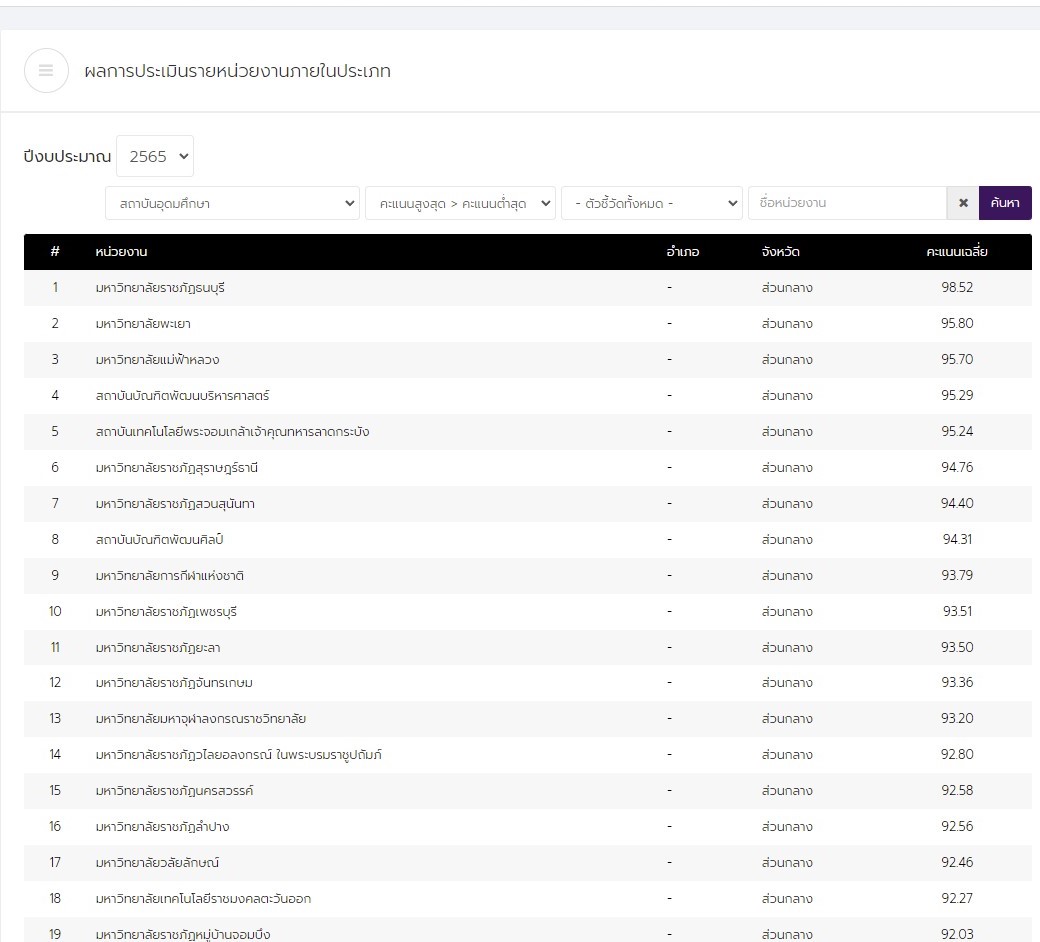Click the score 95.80
Screen dimensions: 1040x942
click(x=957, y=323)
